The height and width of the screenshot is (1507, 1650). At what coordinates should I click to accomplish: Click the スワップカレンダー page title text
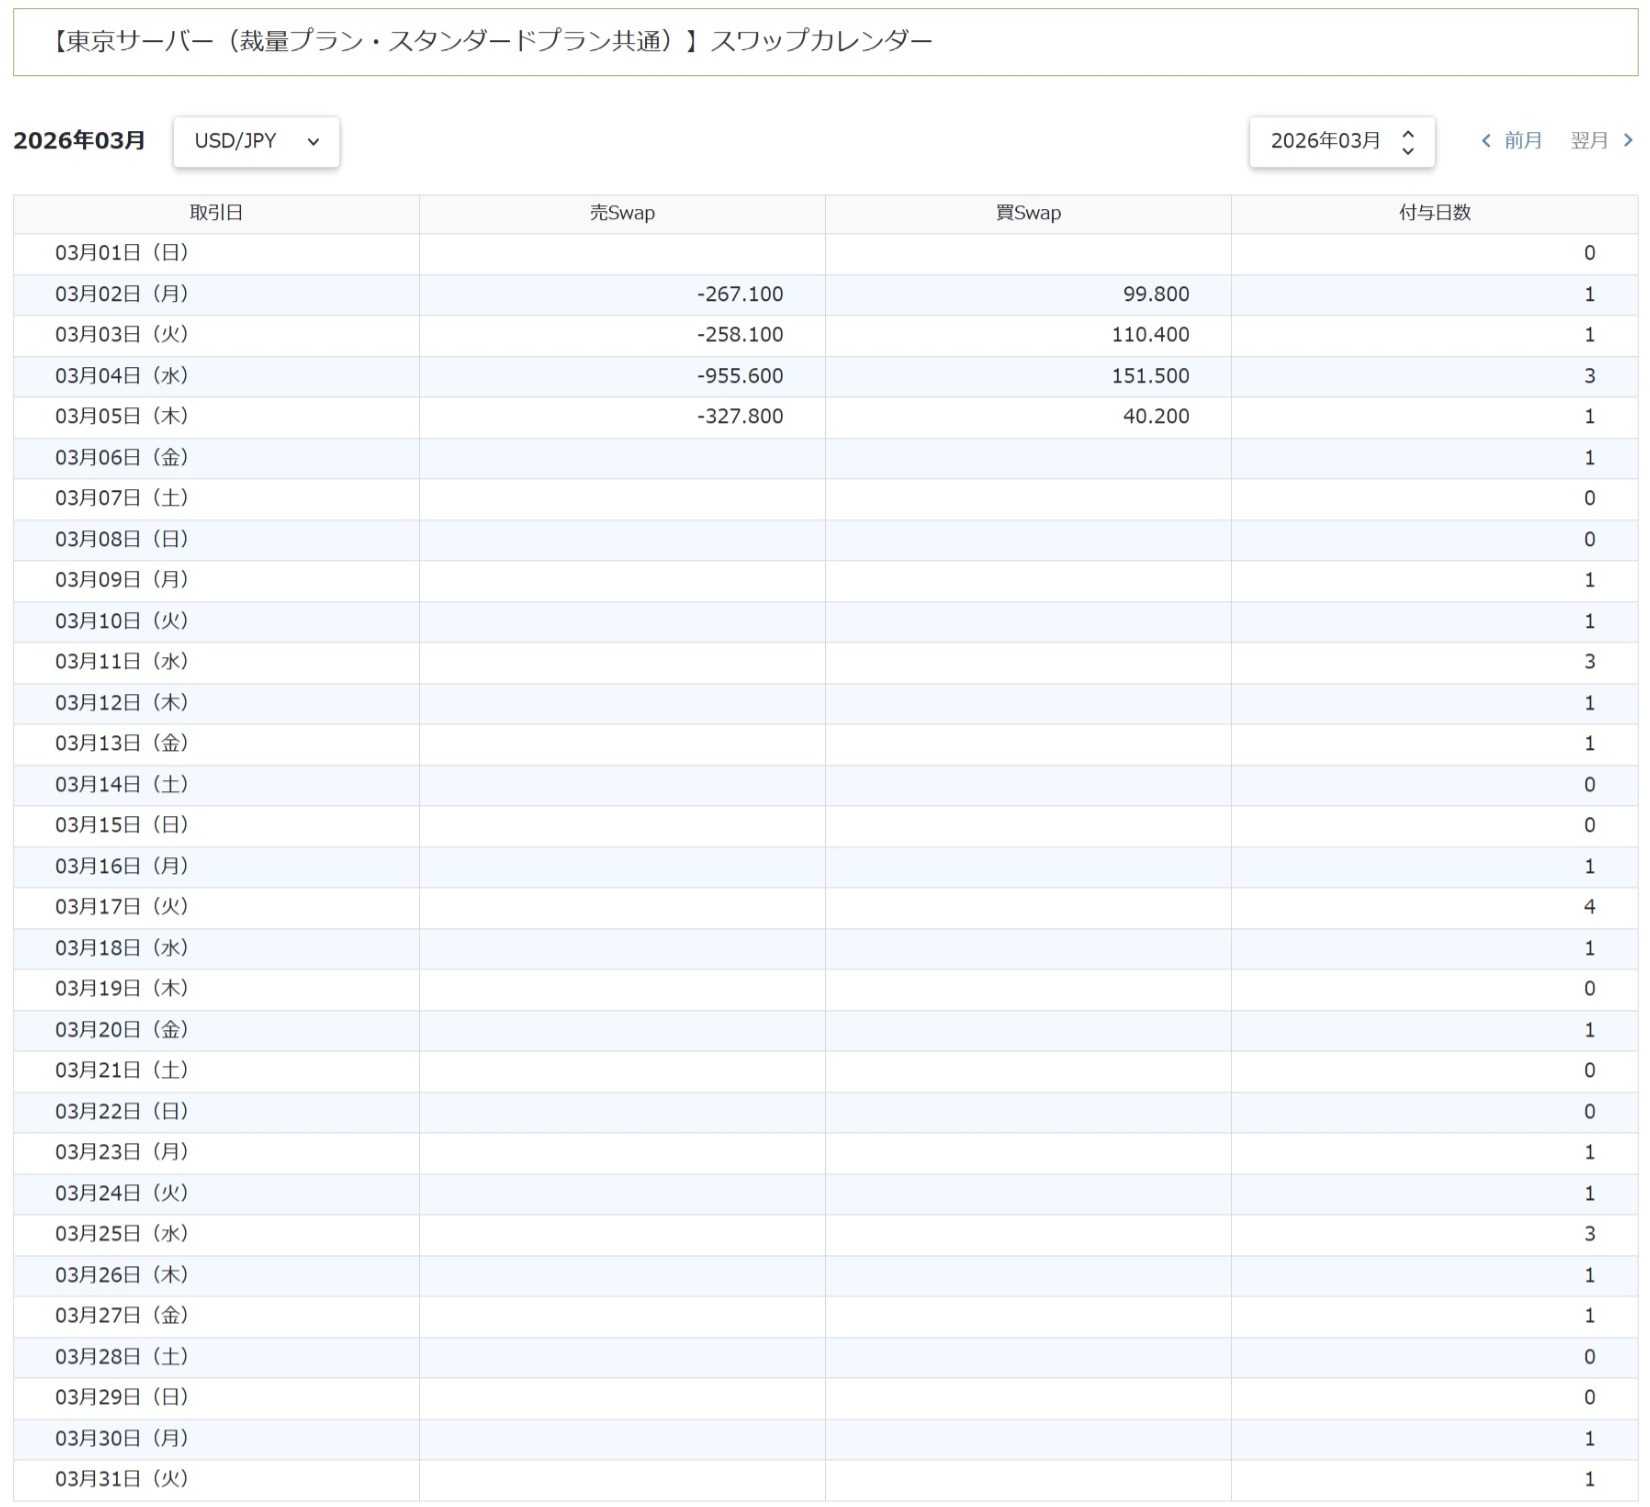coord(821,41)
